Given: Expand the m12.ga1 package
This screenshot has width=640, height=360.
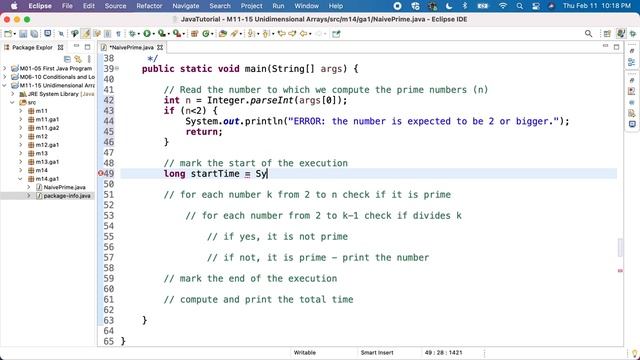Looking at the screenshot, I should 21,145.
